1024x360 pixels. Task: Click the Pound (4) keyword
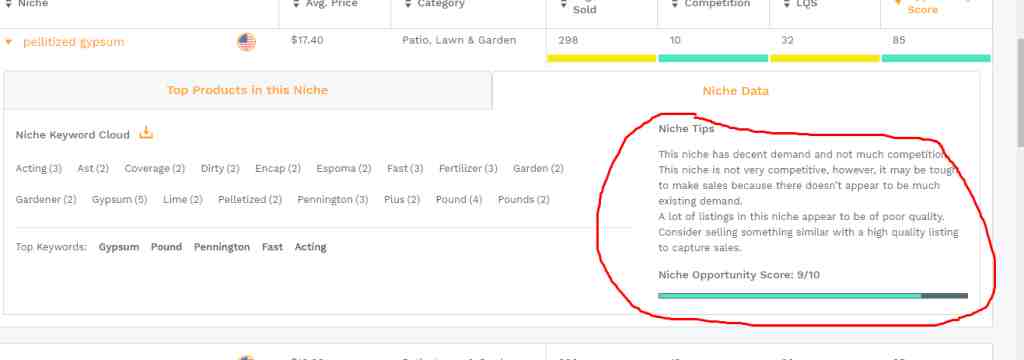coord(458,200)
